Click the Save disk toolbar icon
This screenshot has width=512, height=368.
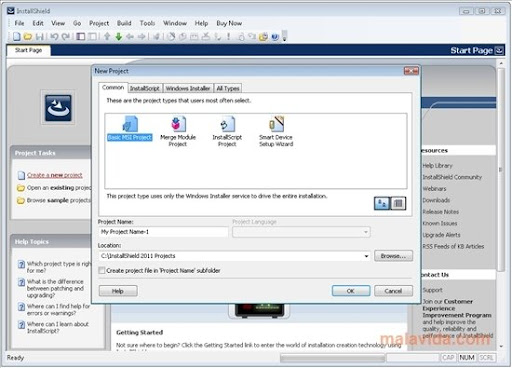click(x=40, y=36)
